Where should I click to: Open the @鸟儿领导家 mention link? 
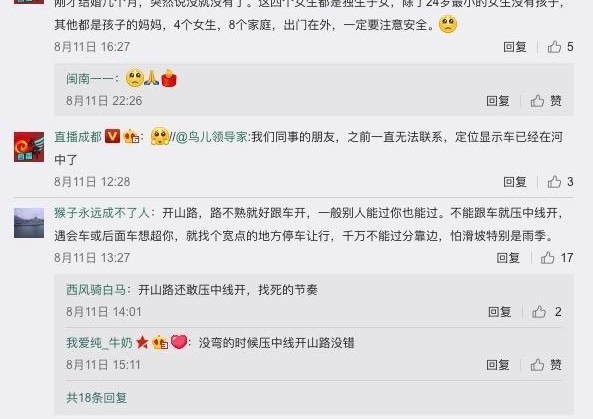(x=212, y=137)
